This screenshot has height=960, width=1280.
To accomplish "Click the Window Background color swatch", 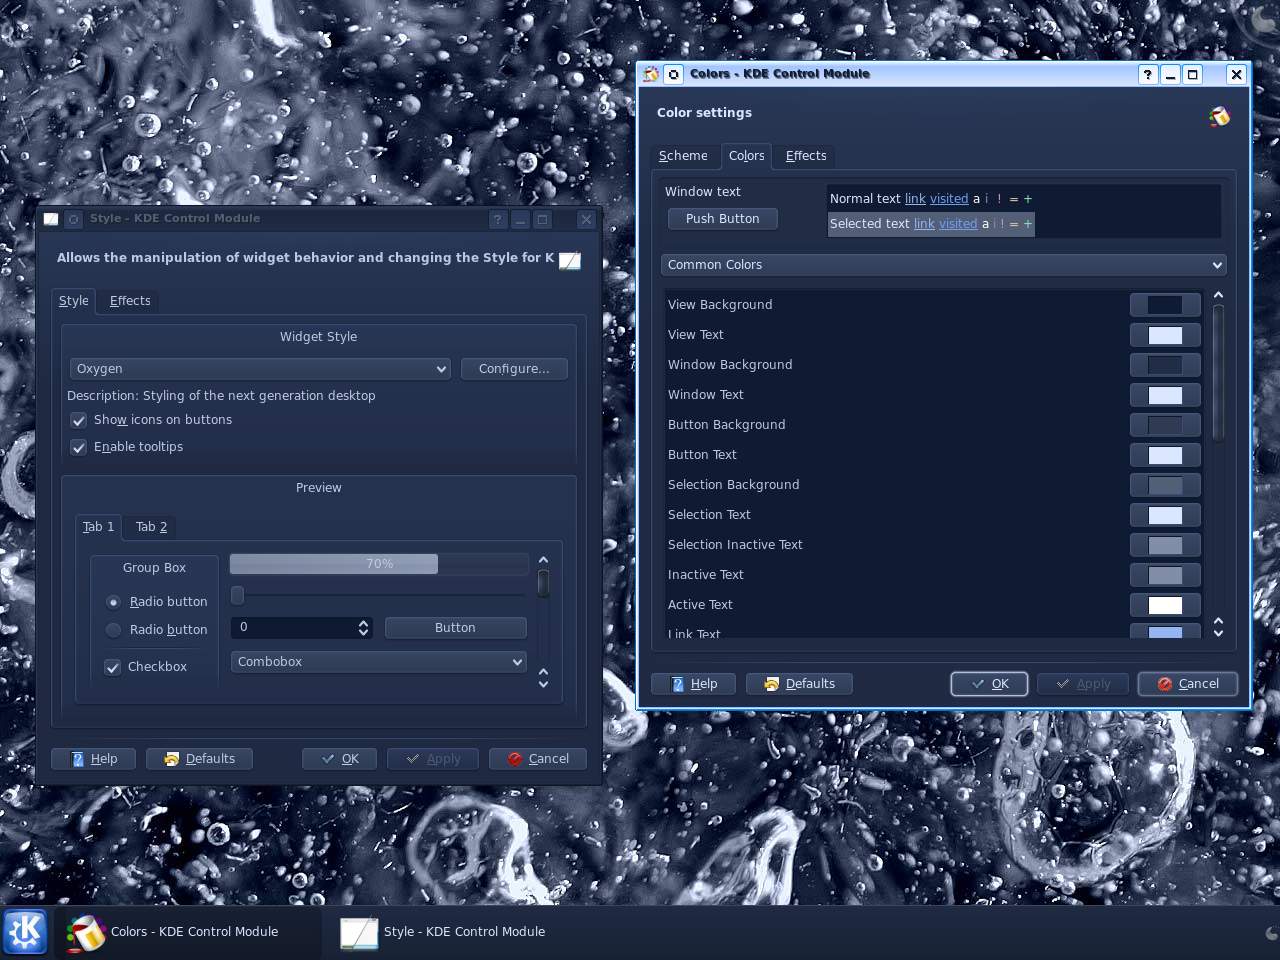I will [x=1165, y=365].
